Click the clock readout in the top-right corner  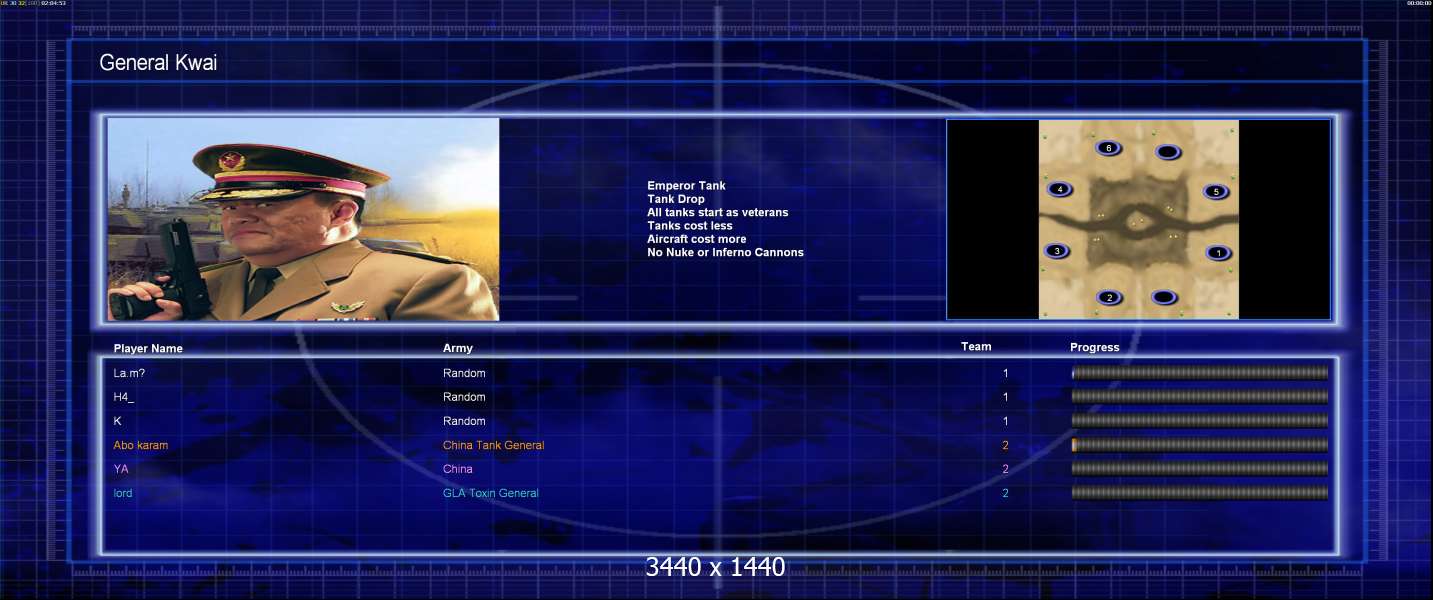(1419, 3)
